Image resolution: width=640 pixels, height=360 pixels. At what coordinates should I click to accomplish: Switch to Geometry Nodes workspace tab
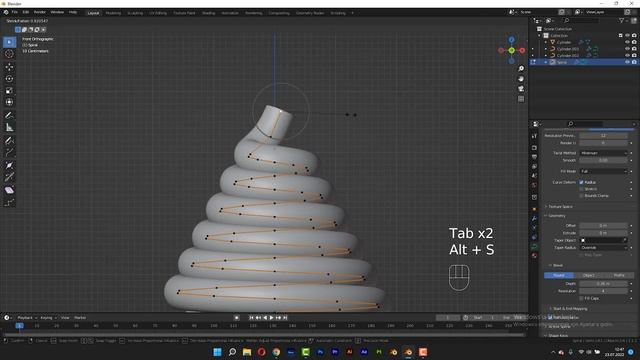(x=310, y=13)
